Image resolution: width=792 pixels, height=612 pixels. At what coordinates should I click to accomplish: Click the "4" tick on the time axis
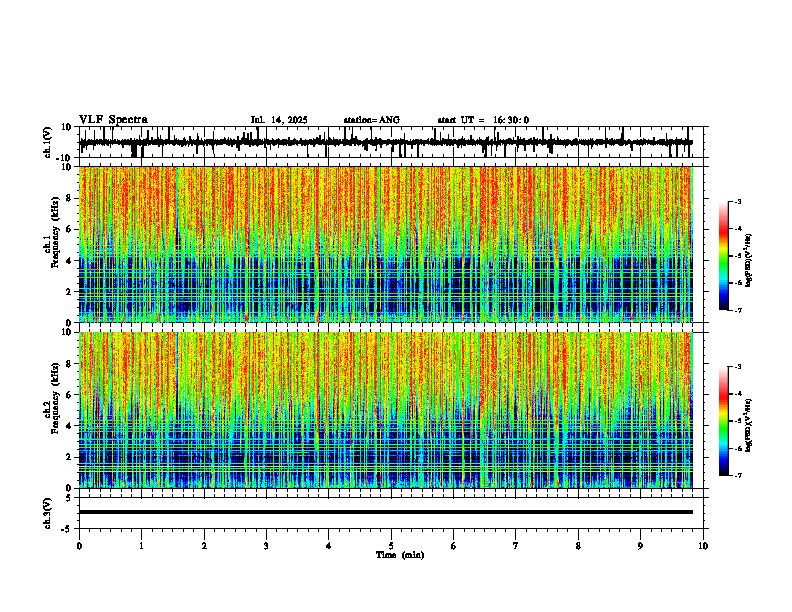coord(329,546)
